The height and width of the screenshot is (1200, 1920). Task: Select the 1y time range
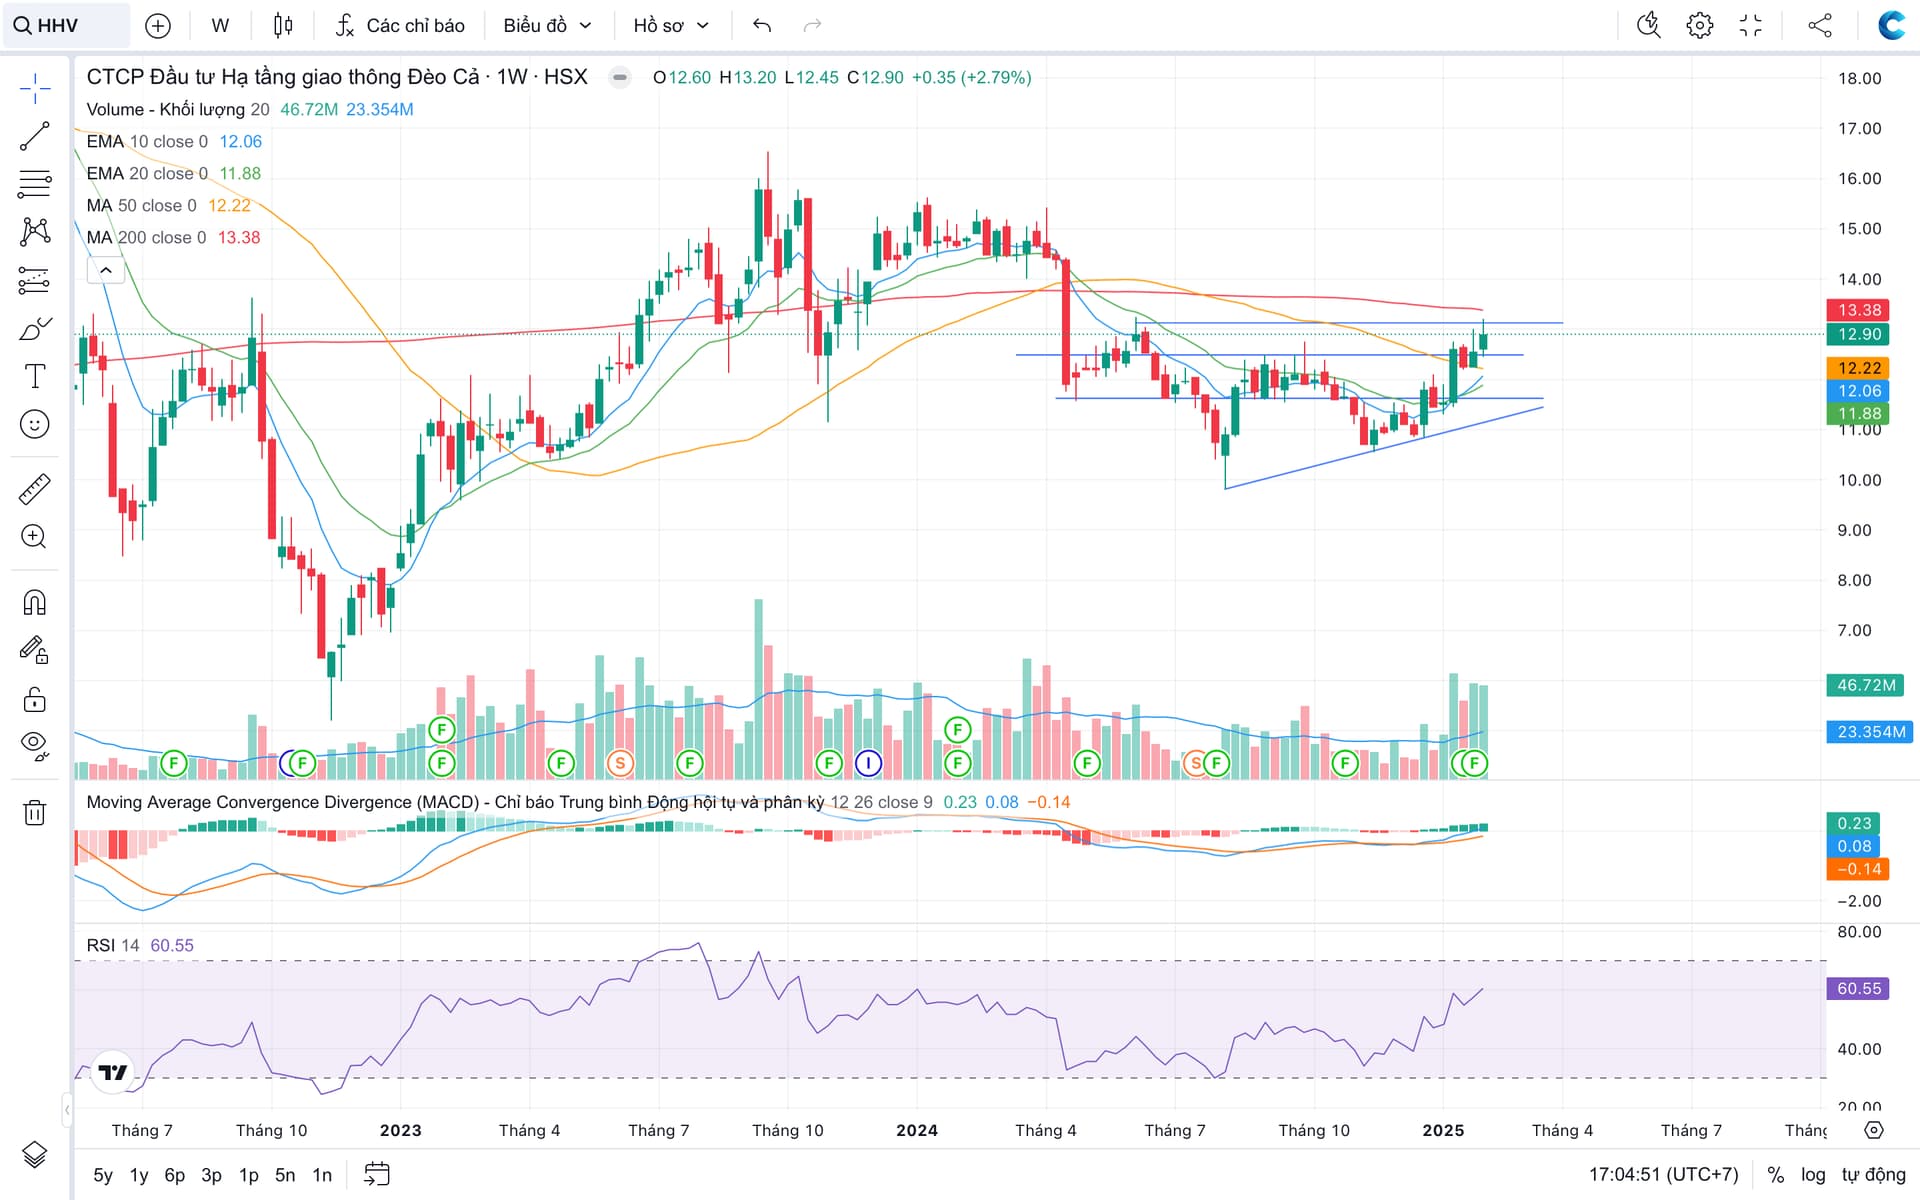click(x=139, y=1174)
